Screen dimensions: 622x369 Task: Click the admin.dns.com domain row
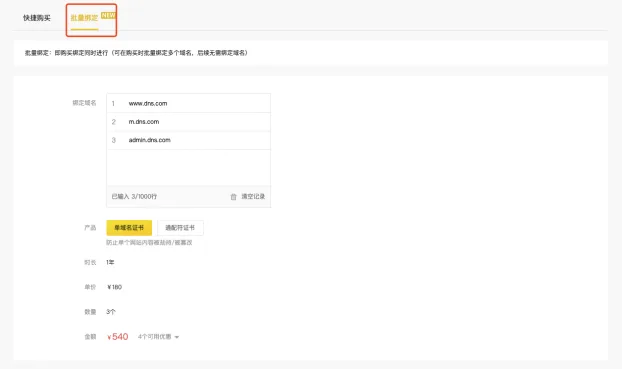(188, 140)
